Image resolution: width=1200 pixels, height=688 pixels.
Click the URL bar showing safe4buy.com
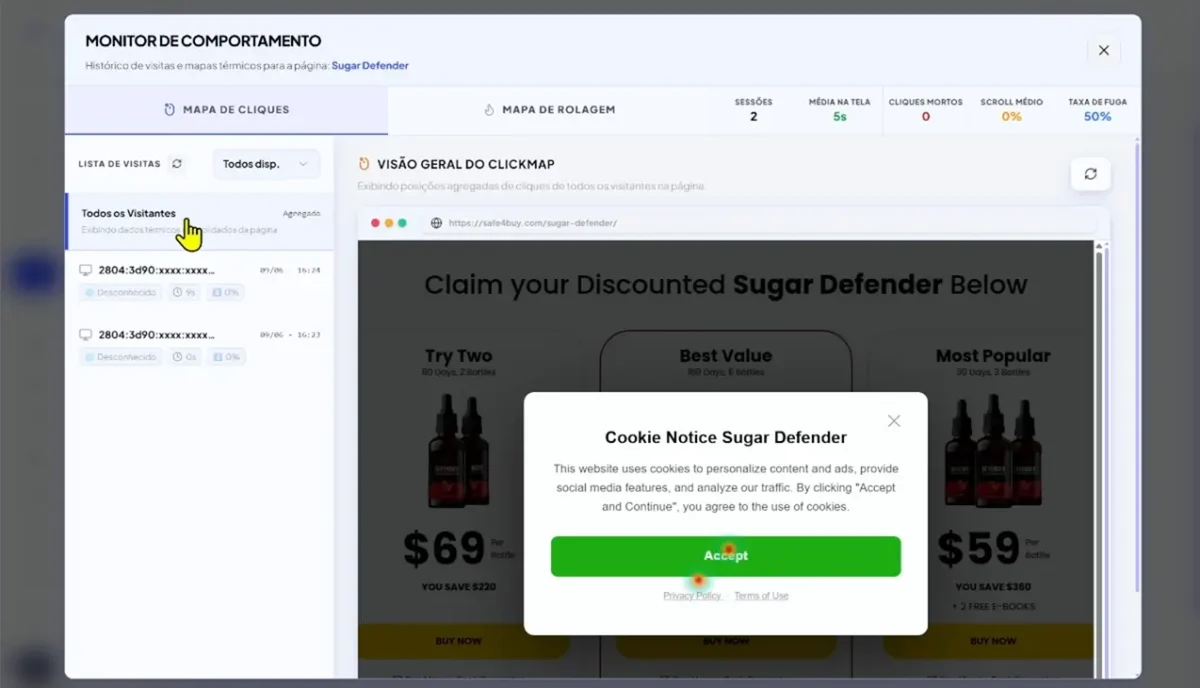point(759,223)
